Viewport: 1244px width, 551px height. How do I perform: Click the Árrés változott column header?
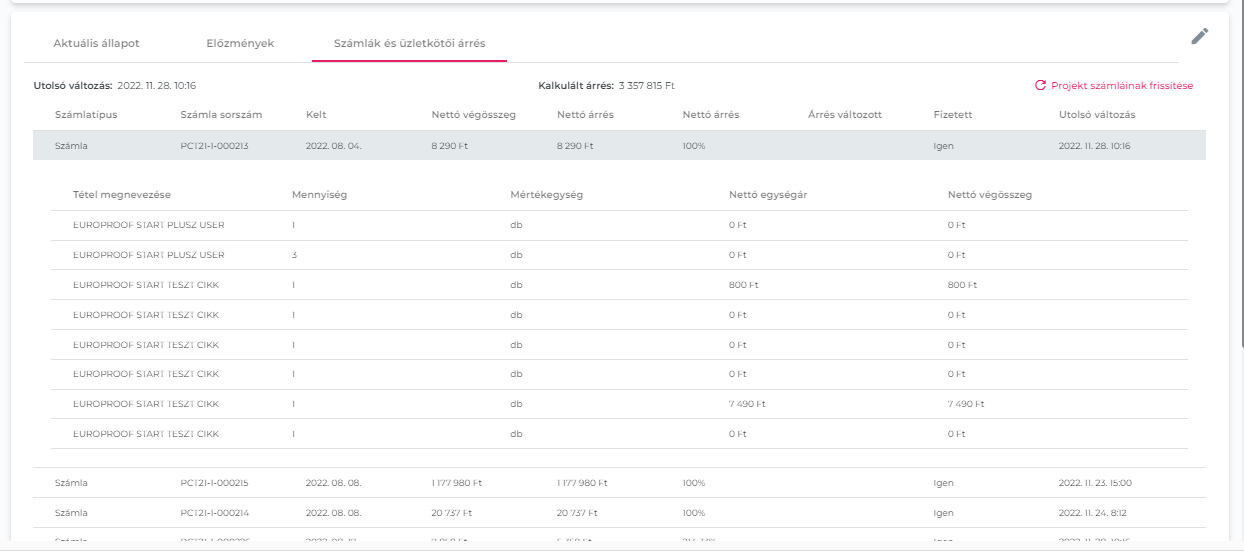845,115
